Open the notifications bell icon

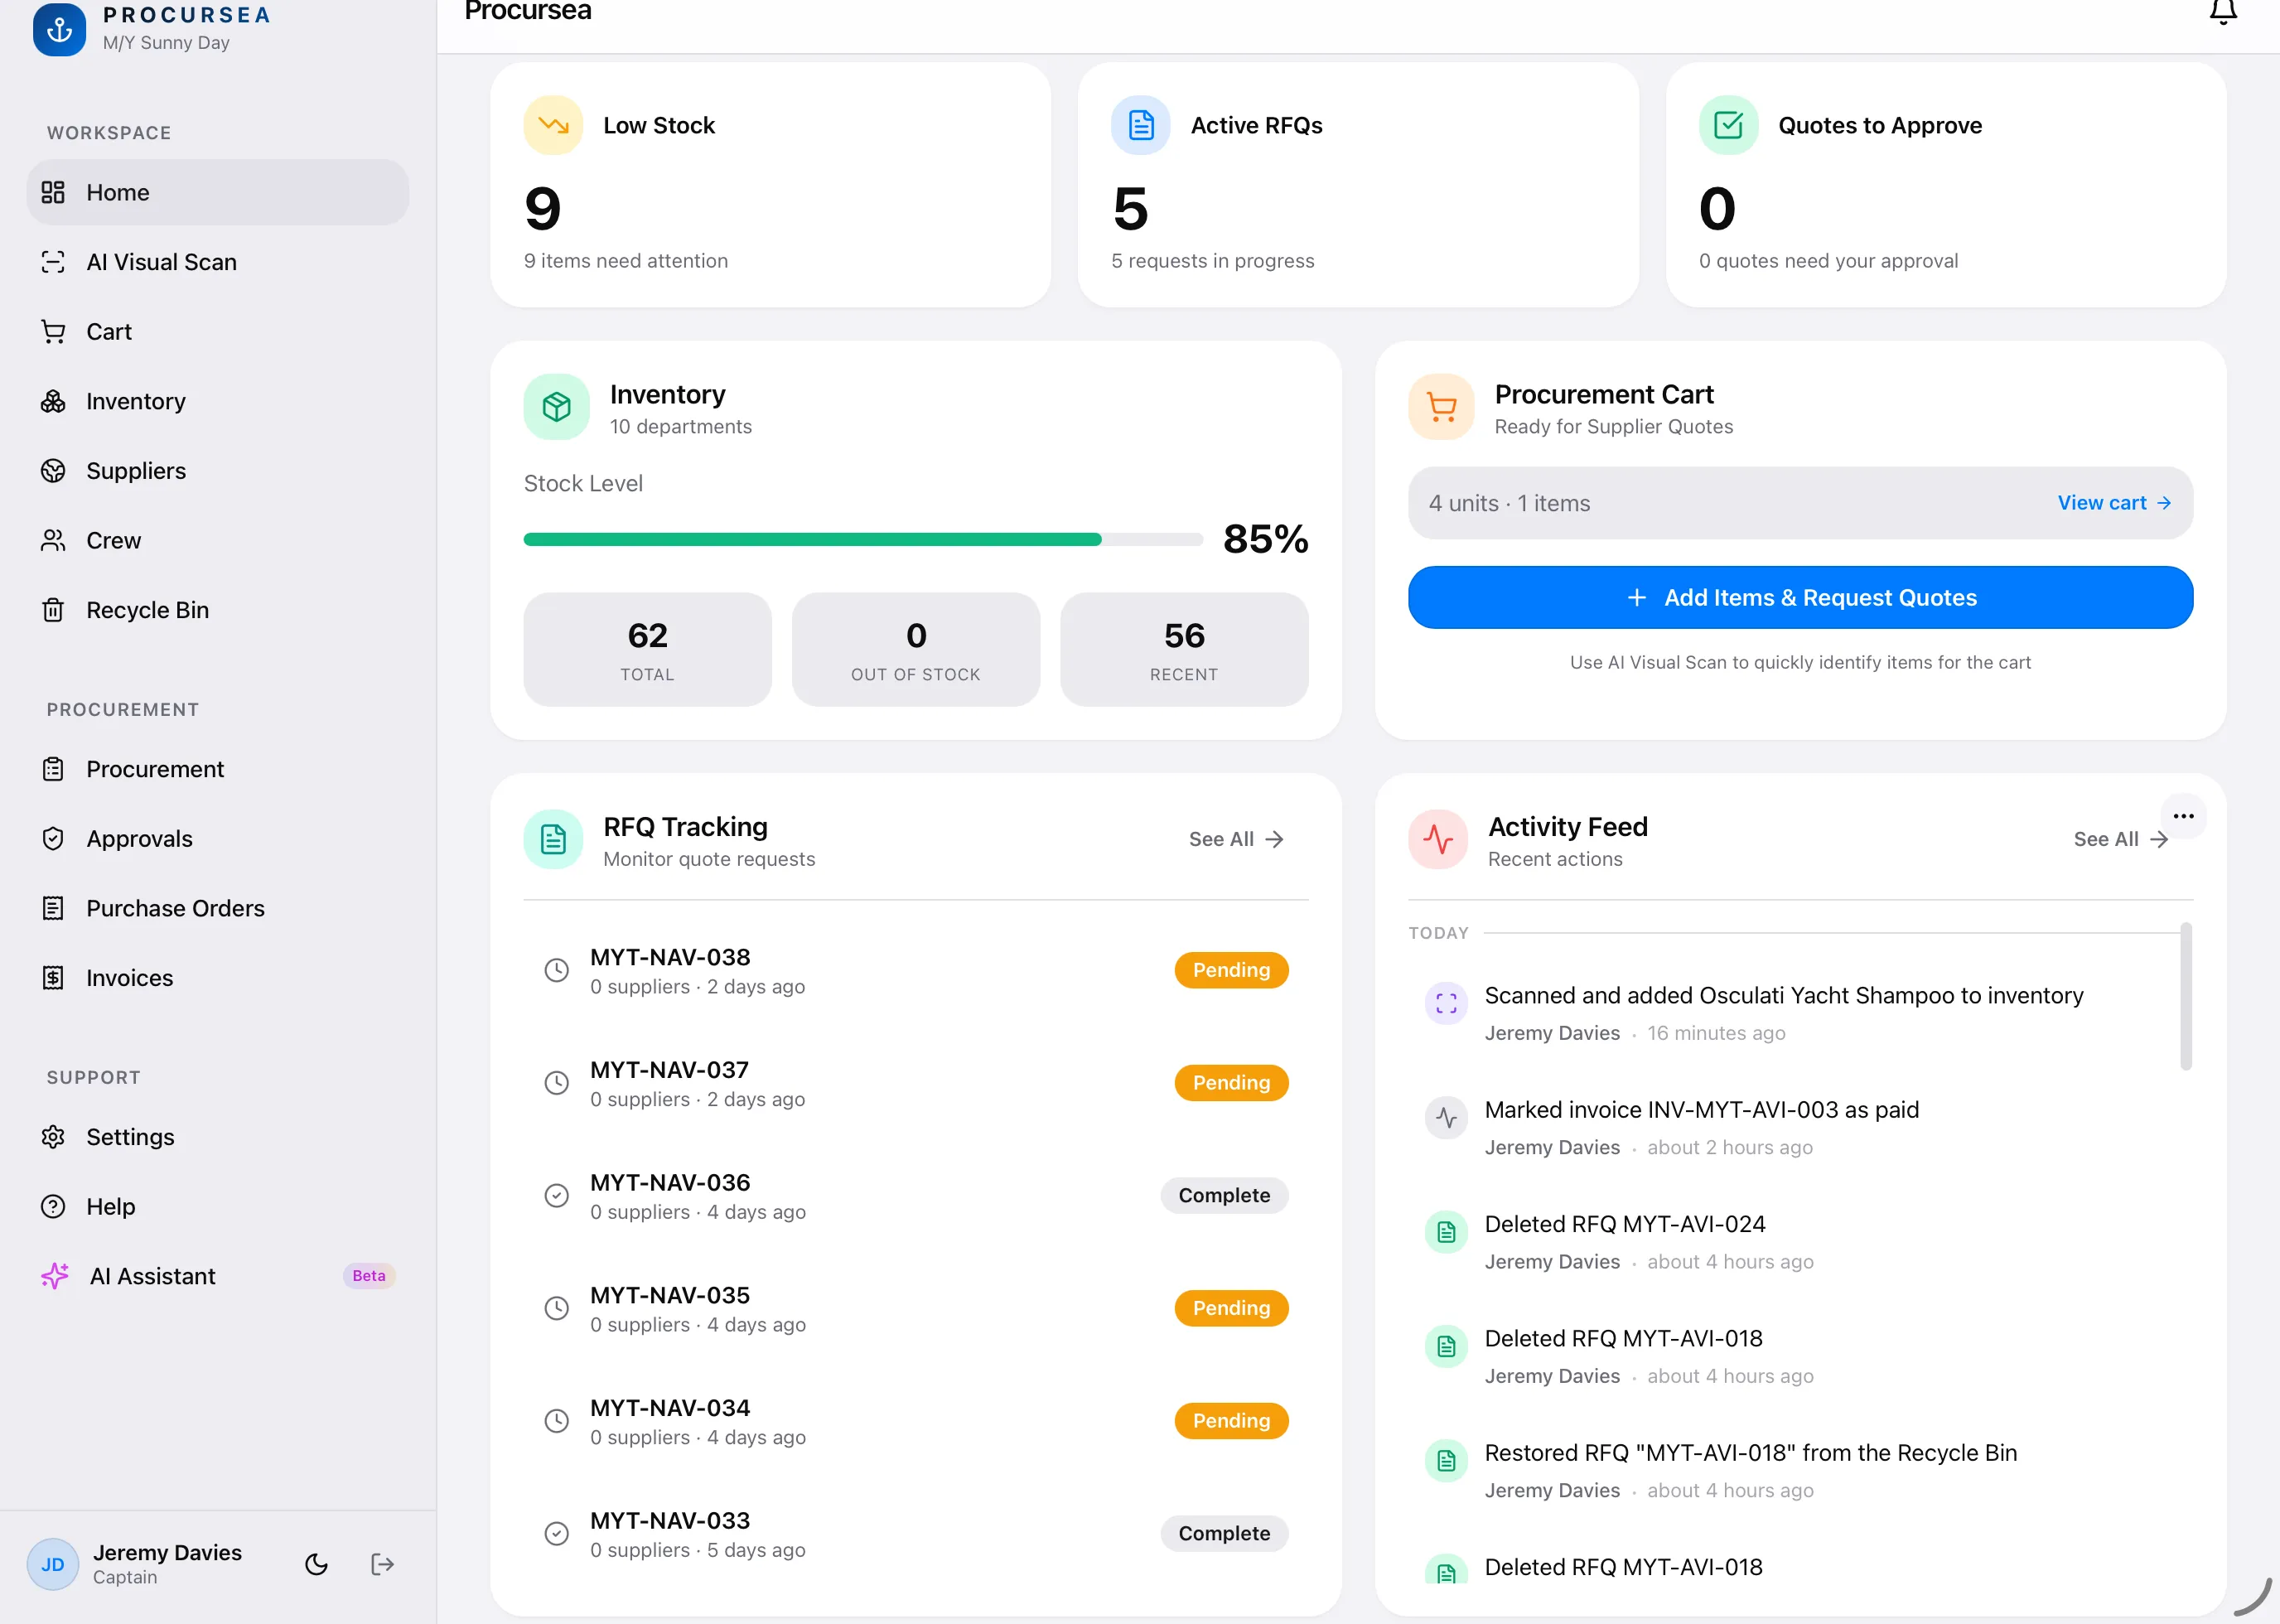coord(2223,12)
